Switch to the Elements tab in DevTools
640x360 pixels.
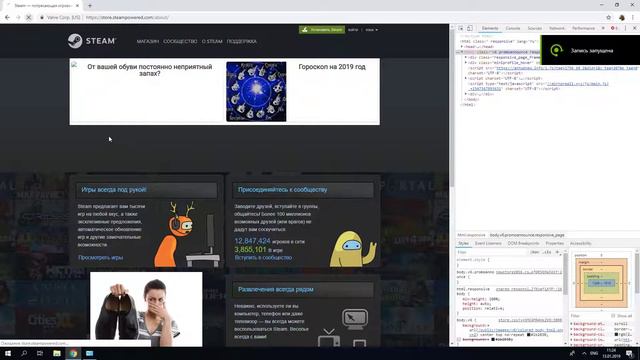490,28
